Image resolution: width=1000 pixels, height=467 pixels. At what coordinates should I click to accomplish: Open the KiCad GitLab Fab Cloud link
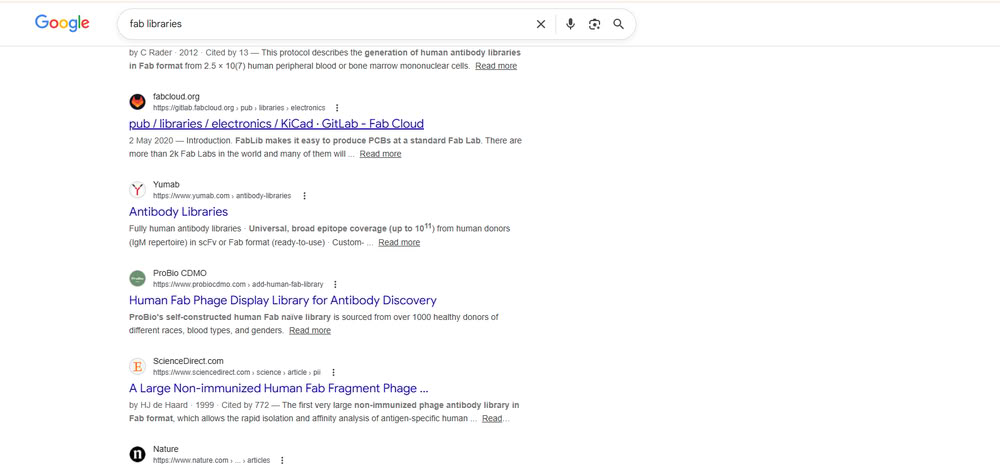point(276,124)
